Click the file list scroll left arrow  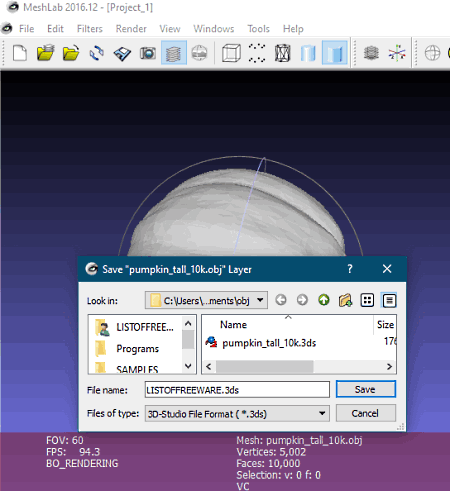[x=209, y=367]
